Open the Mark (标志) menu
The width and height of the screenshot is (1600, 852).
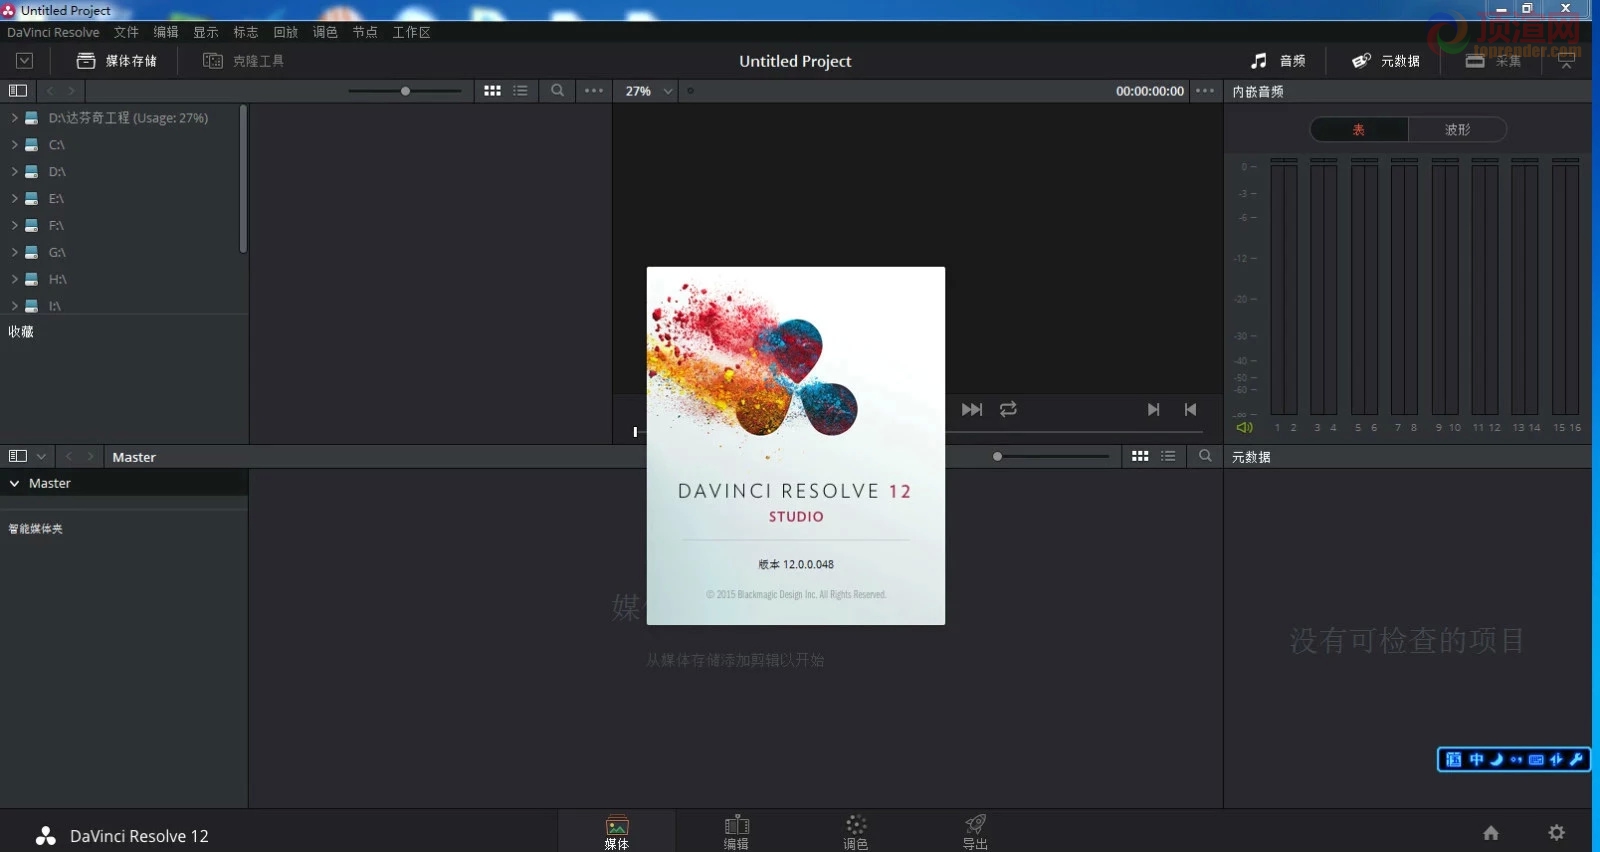pos(246,32)
